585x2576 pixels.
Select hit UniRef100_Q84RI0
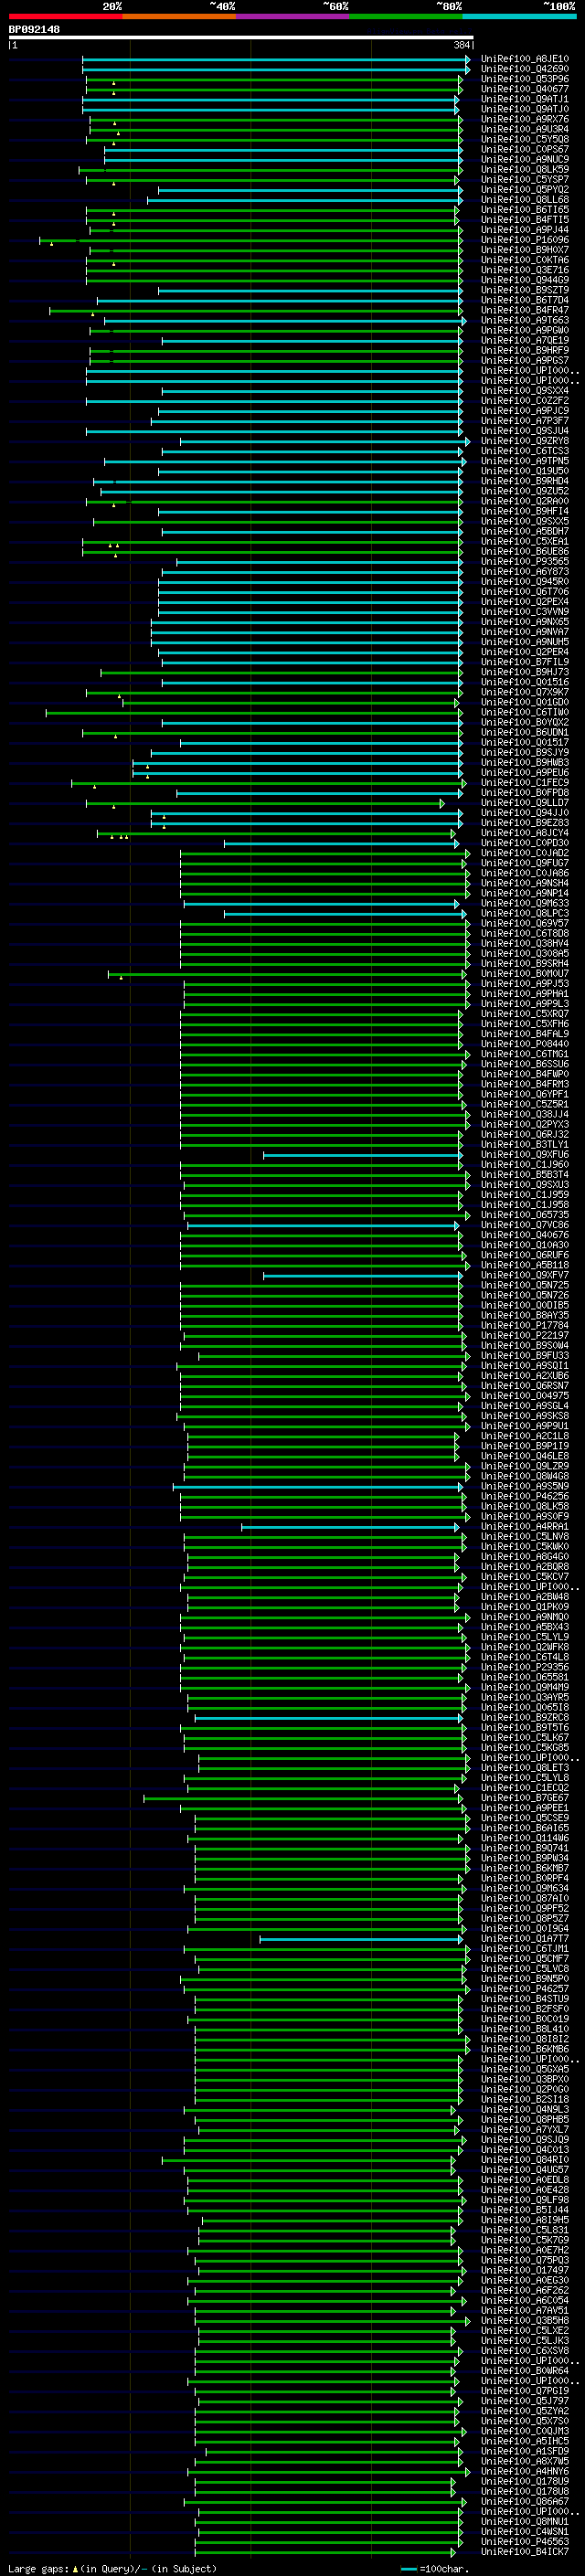pyautogui.click(x=524, y=2159)
